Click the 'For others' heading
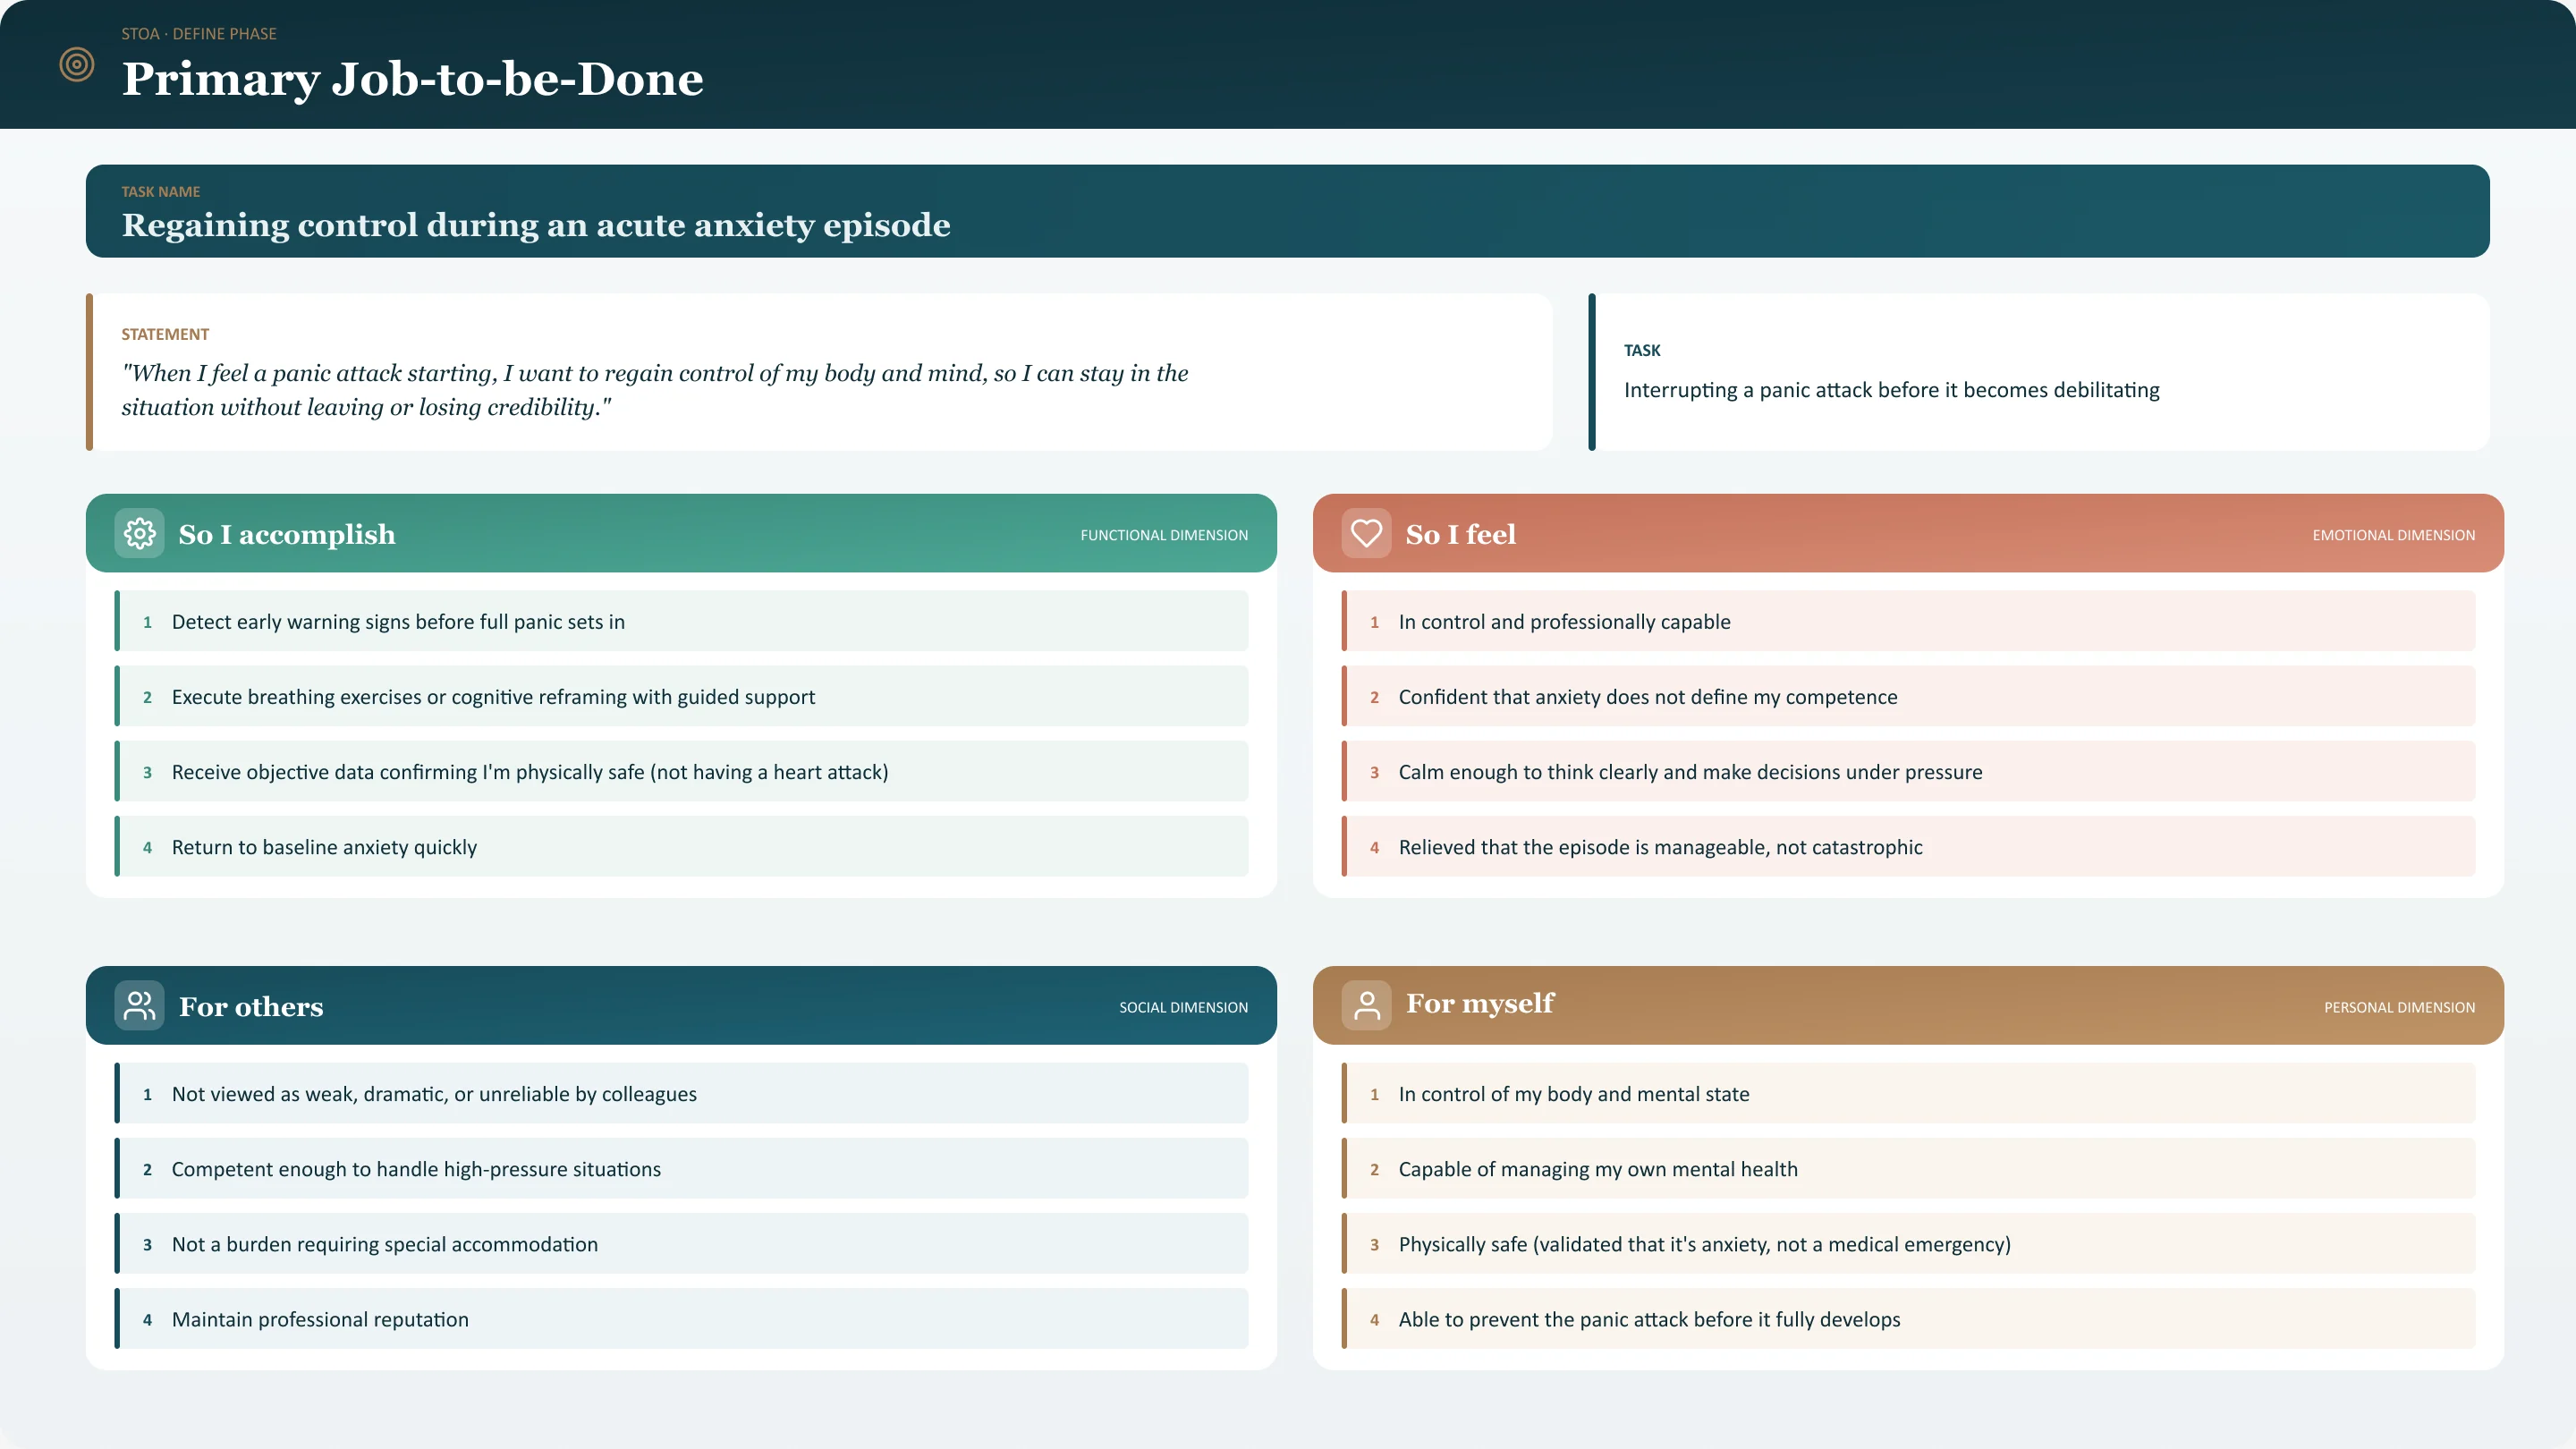2576x1449 pixels. click(x=251, y=1006)
